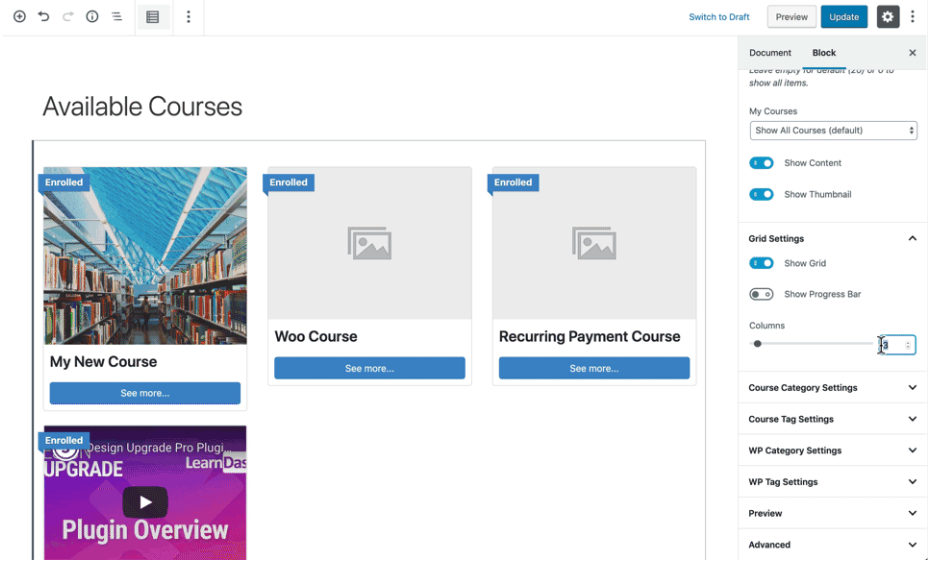Click See more under My New Course
Screen dimensions: 935x566
[x=145, y=394]
